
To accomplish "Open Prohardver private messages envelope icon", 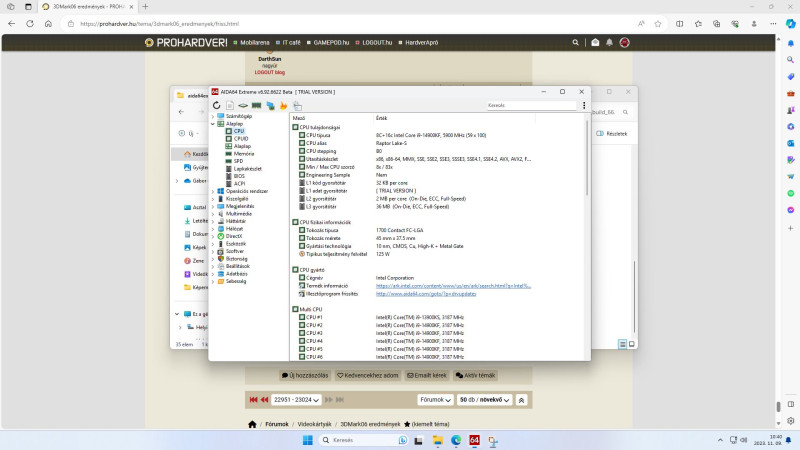I will tap(595, 42).
